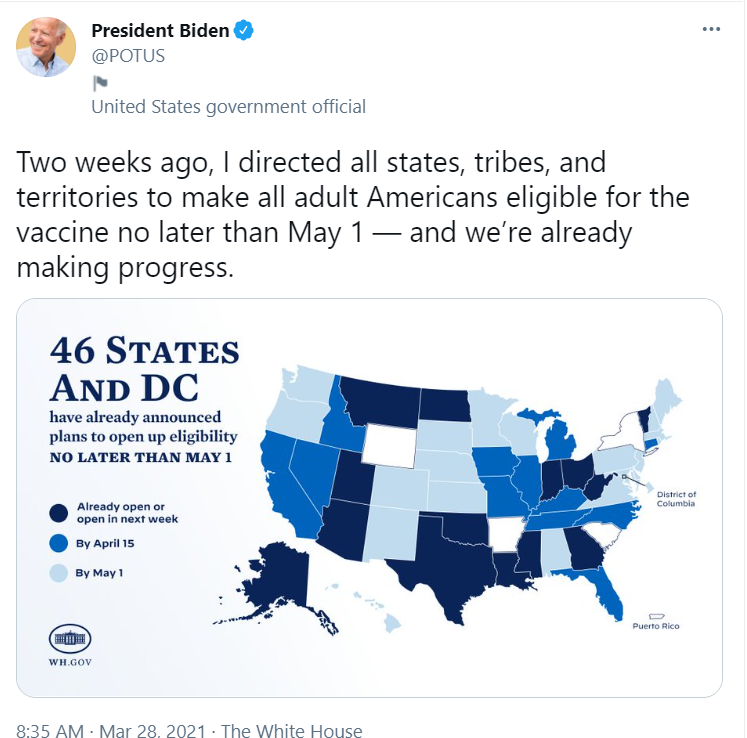747x738 pixels.
Task: Click the District of Columbia label
Action: [676, 499]
